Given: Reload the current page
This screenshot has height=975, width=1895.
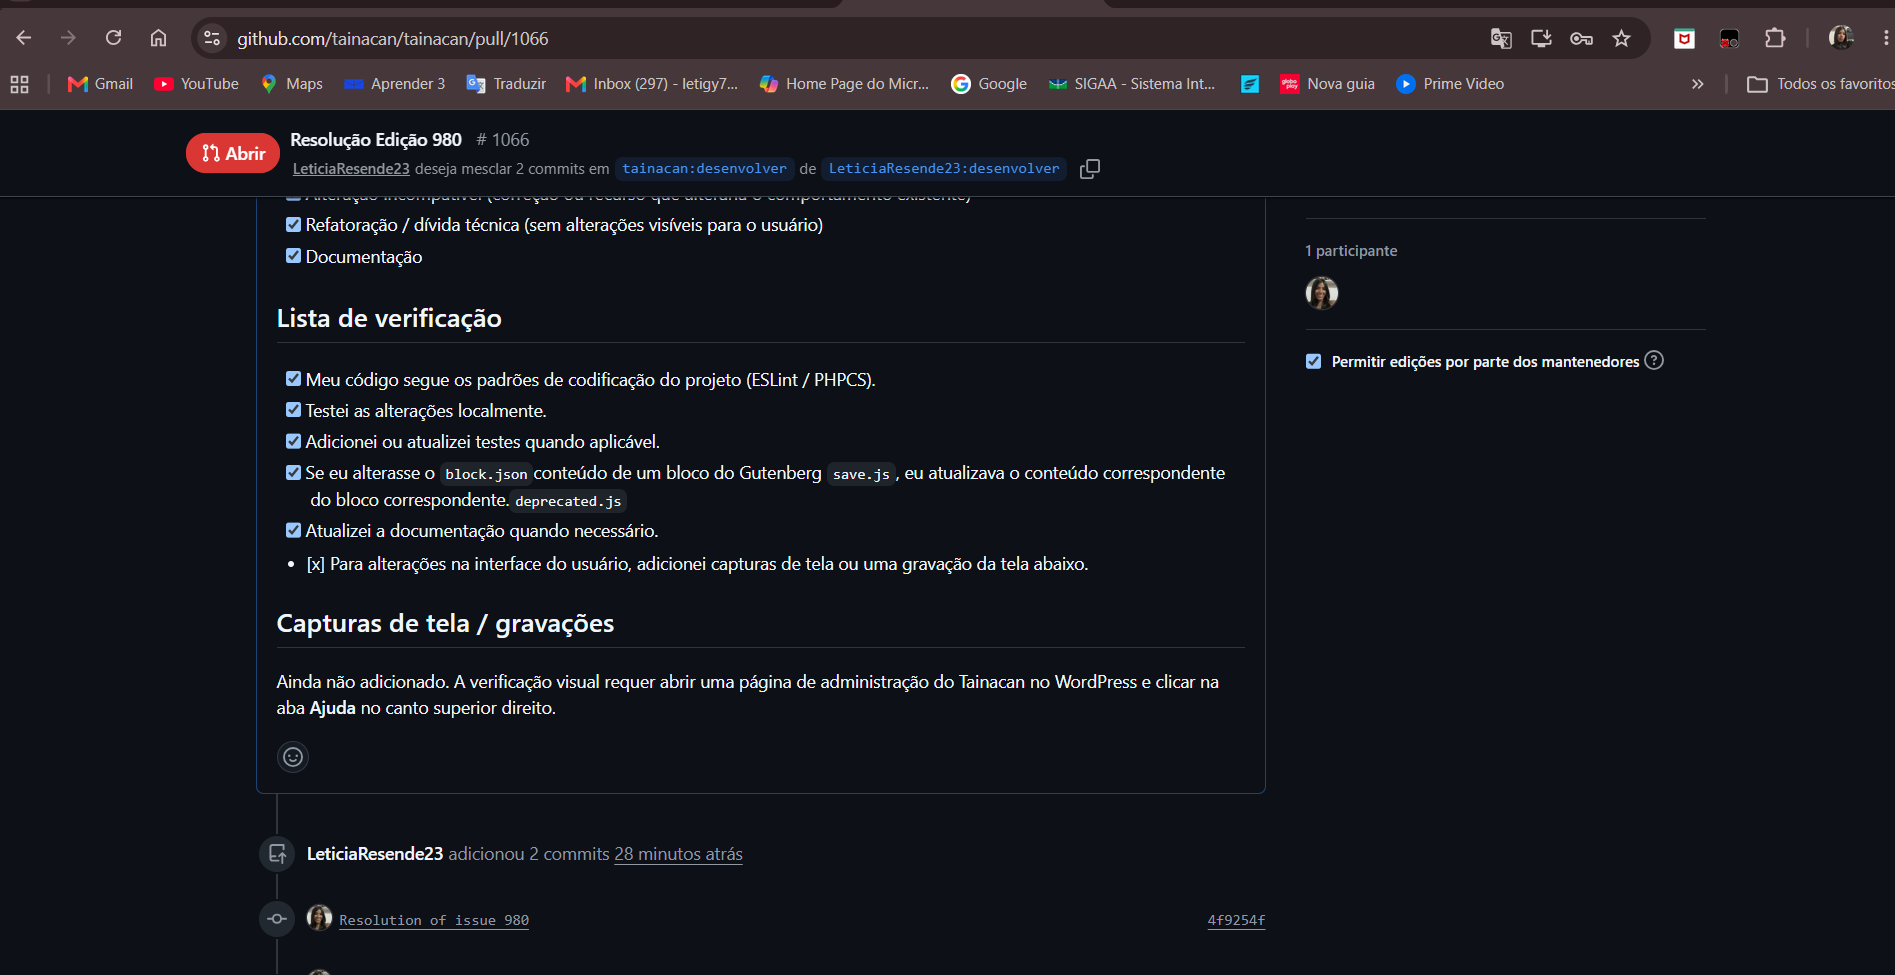Looking at the screenshot, I should tap(113, 38).
